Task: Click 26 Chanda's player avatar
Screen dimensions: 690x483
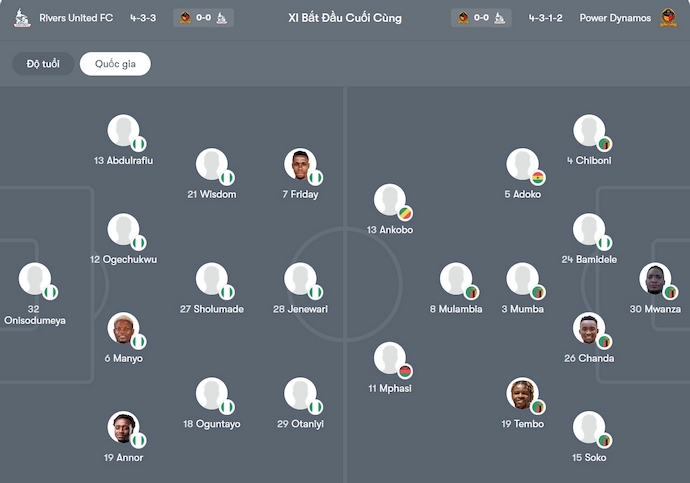Action: tap(588, 329)
